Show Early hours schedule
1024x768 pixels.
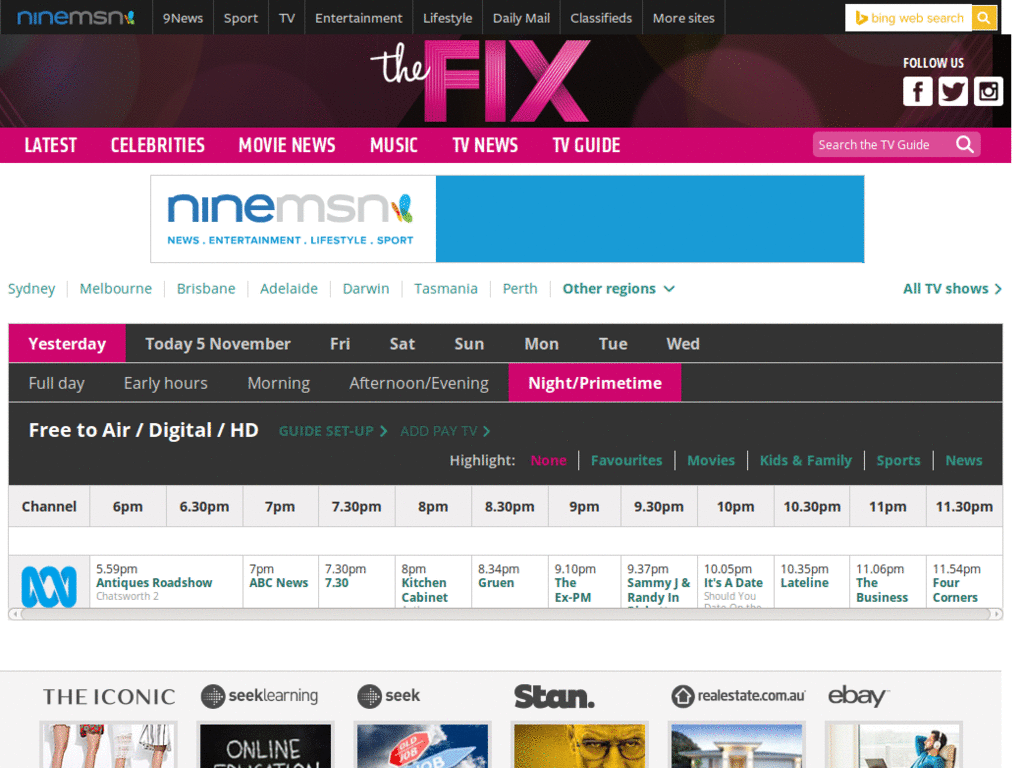(166, 383)
